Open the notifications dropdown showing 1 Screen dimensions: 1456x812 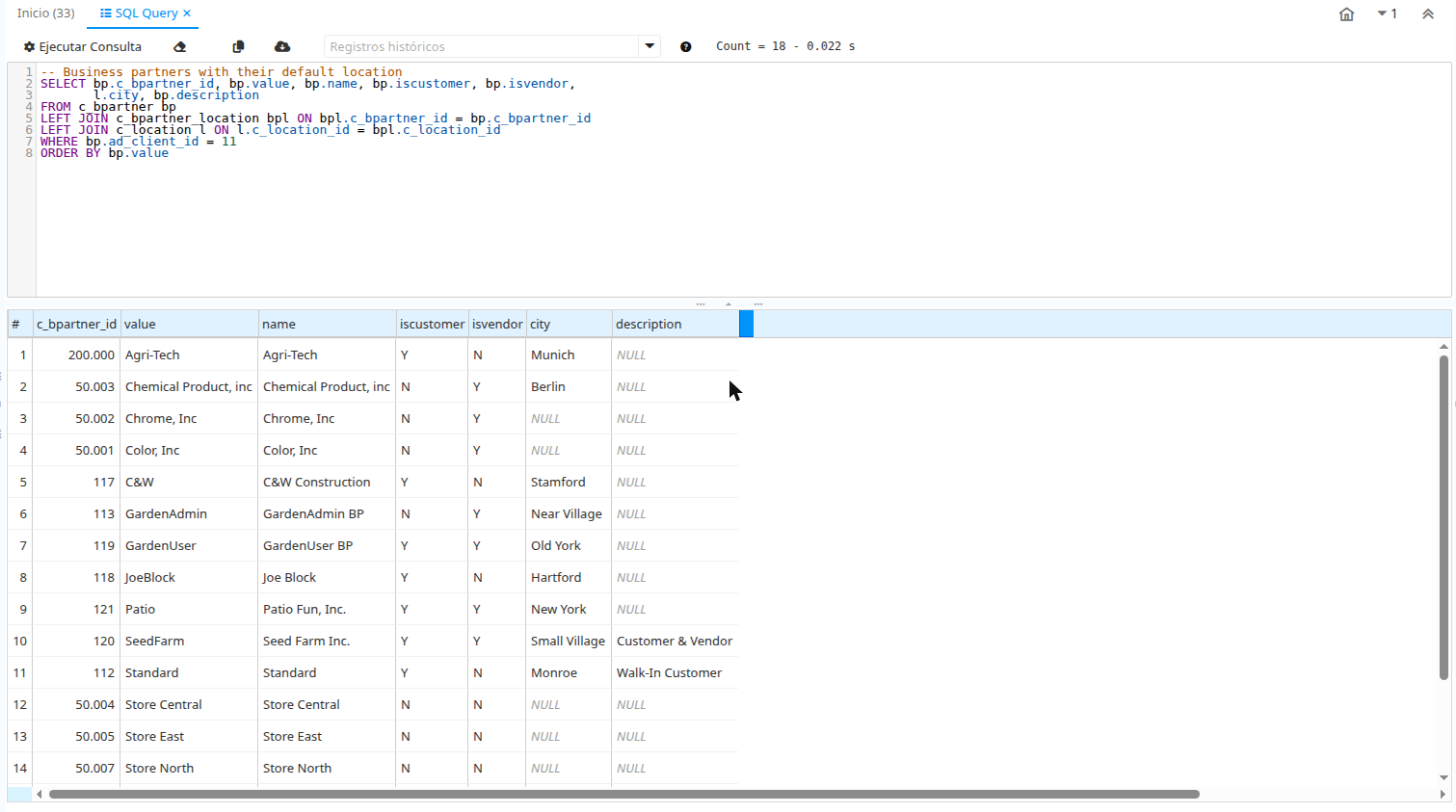pos(1387,14)
